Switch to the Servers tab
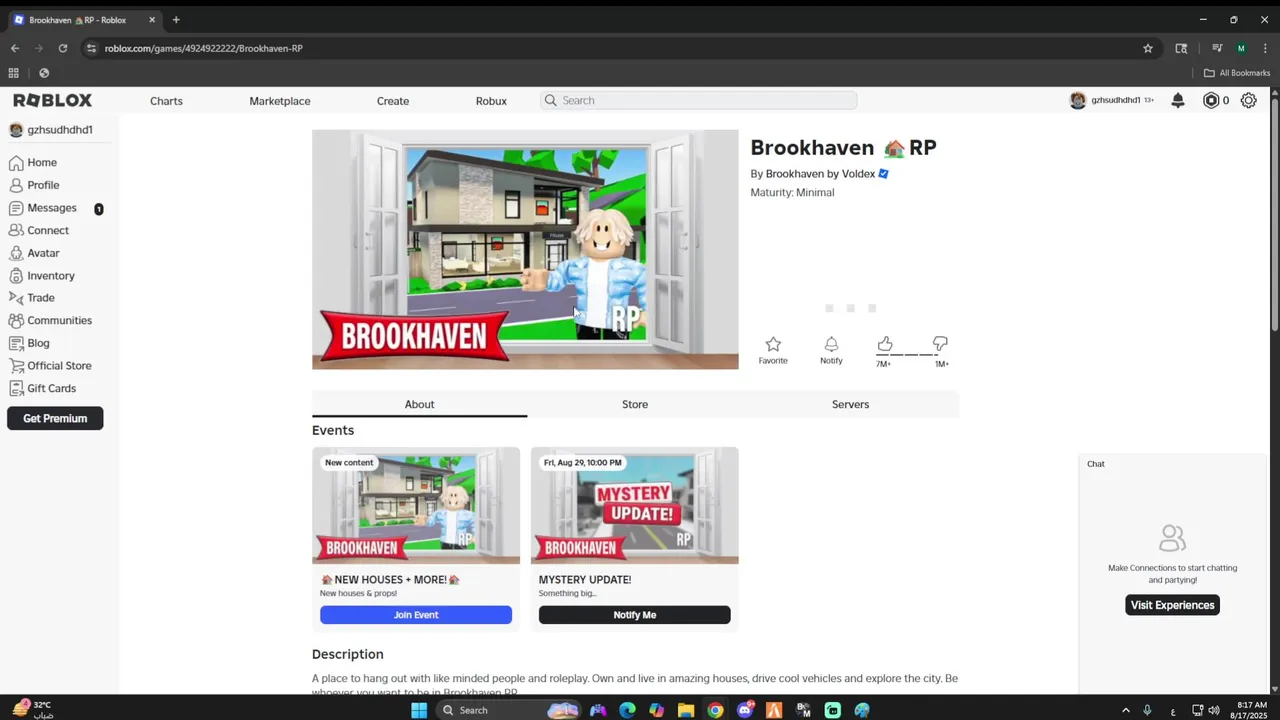Screen dimensions: 1280x720 (x=850, y=404)
